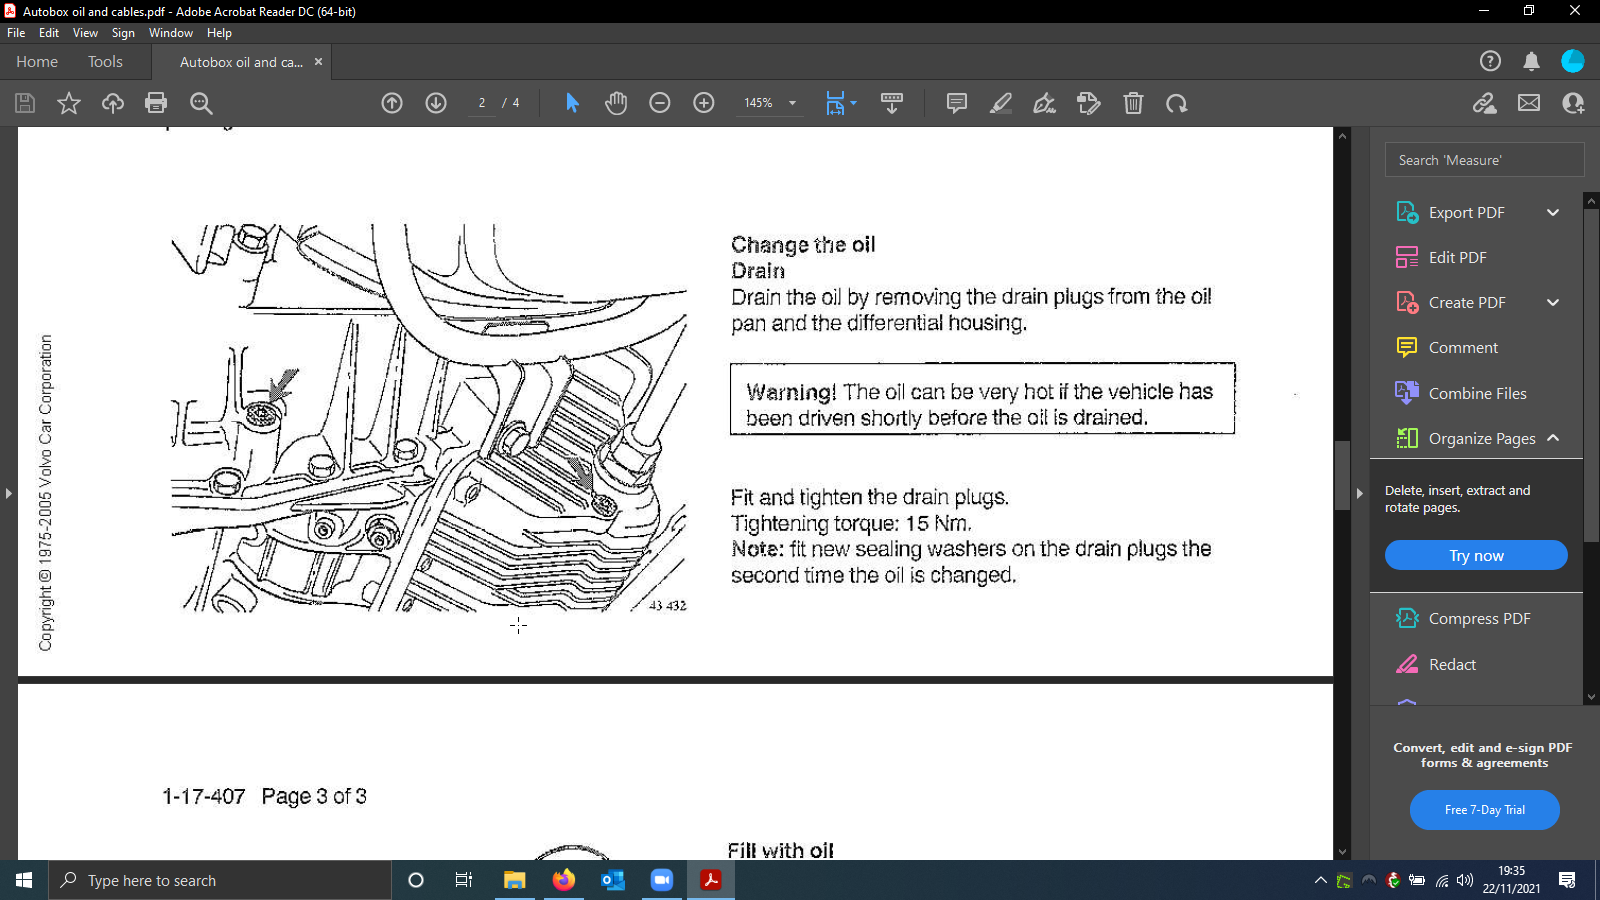Select the Highlight text pen tool
This screenshot has height=900, width=1600.
(1001, 103)
